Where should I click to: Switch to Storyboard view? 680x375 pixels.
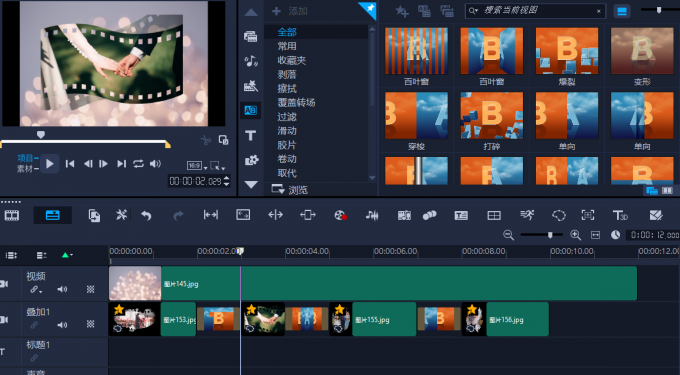12,215
